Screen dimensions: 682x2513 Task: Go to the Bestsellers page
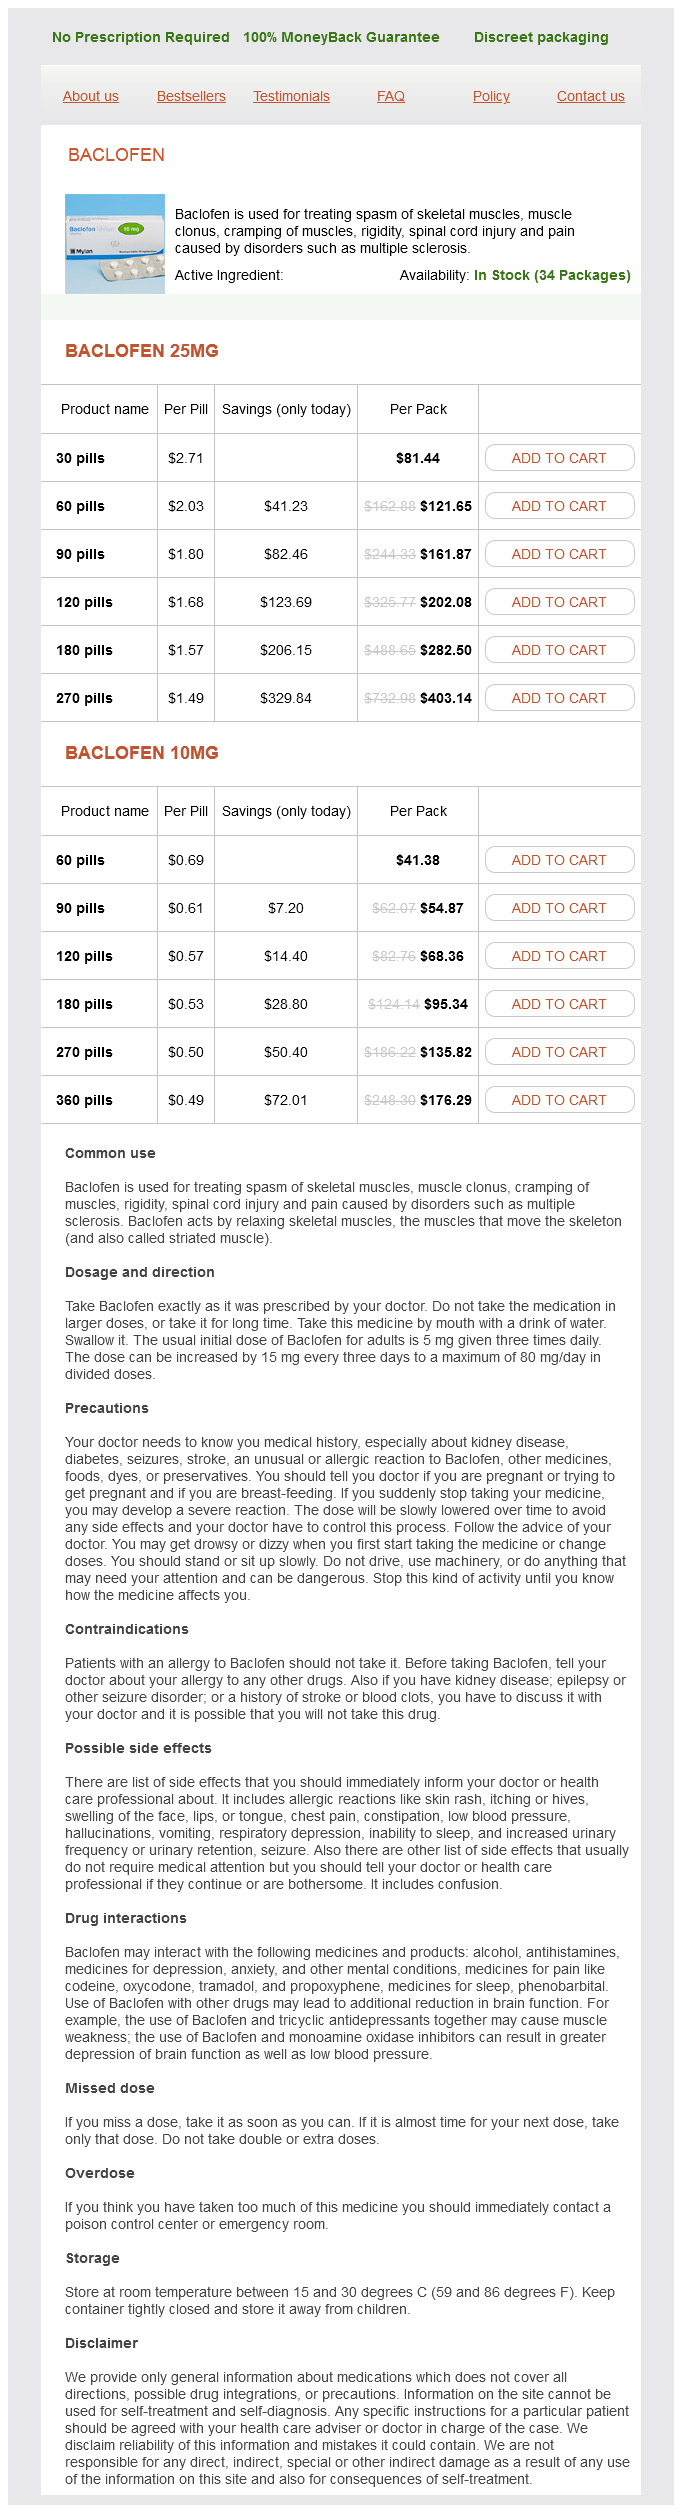[x=191, y=96]
